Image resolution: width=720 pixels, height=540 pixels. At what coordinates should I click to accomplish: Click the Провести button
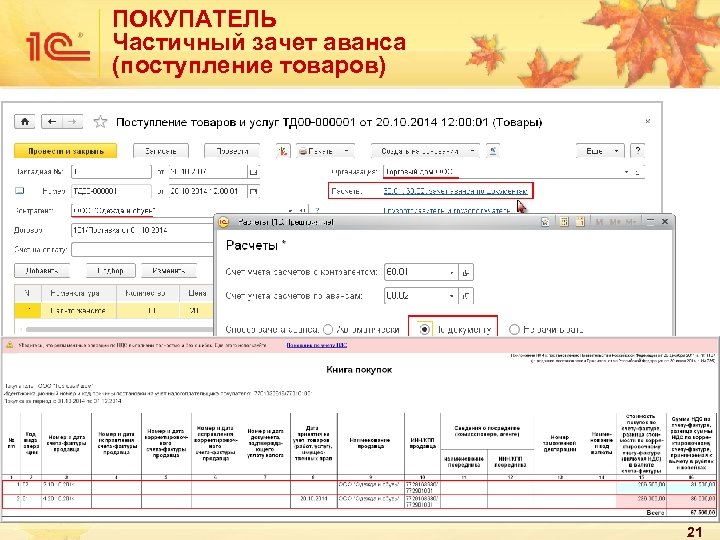pyautogui.click(x=232, y=151)
